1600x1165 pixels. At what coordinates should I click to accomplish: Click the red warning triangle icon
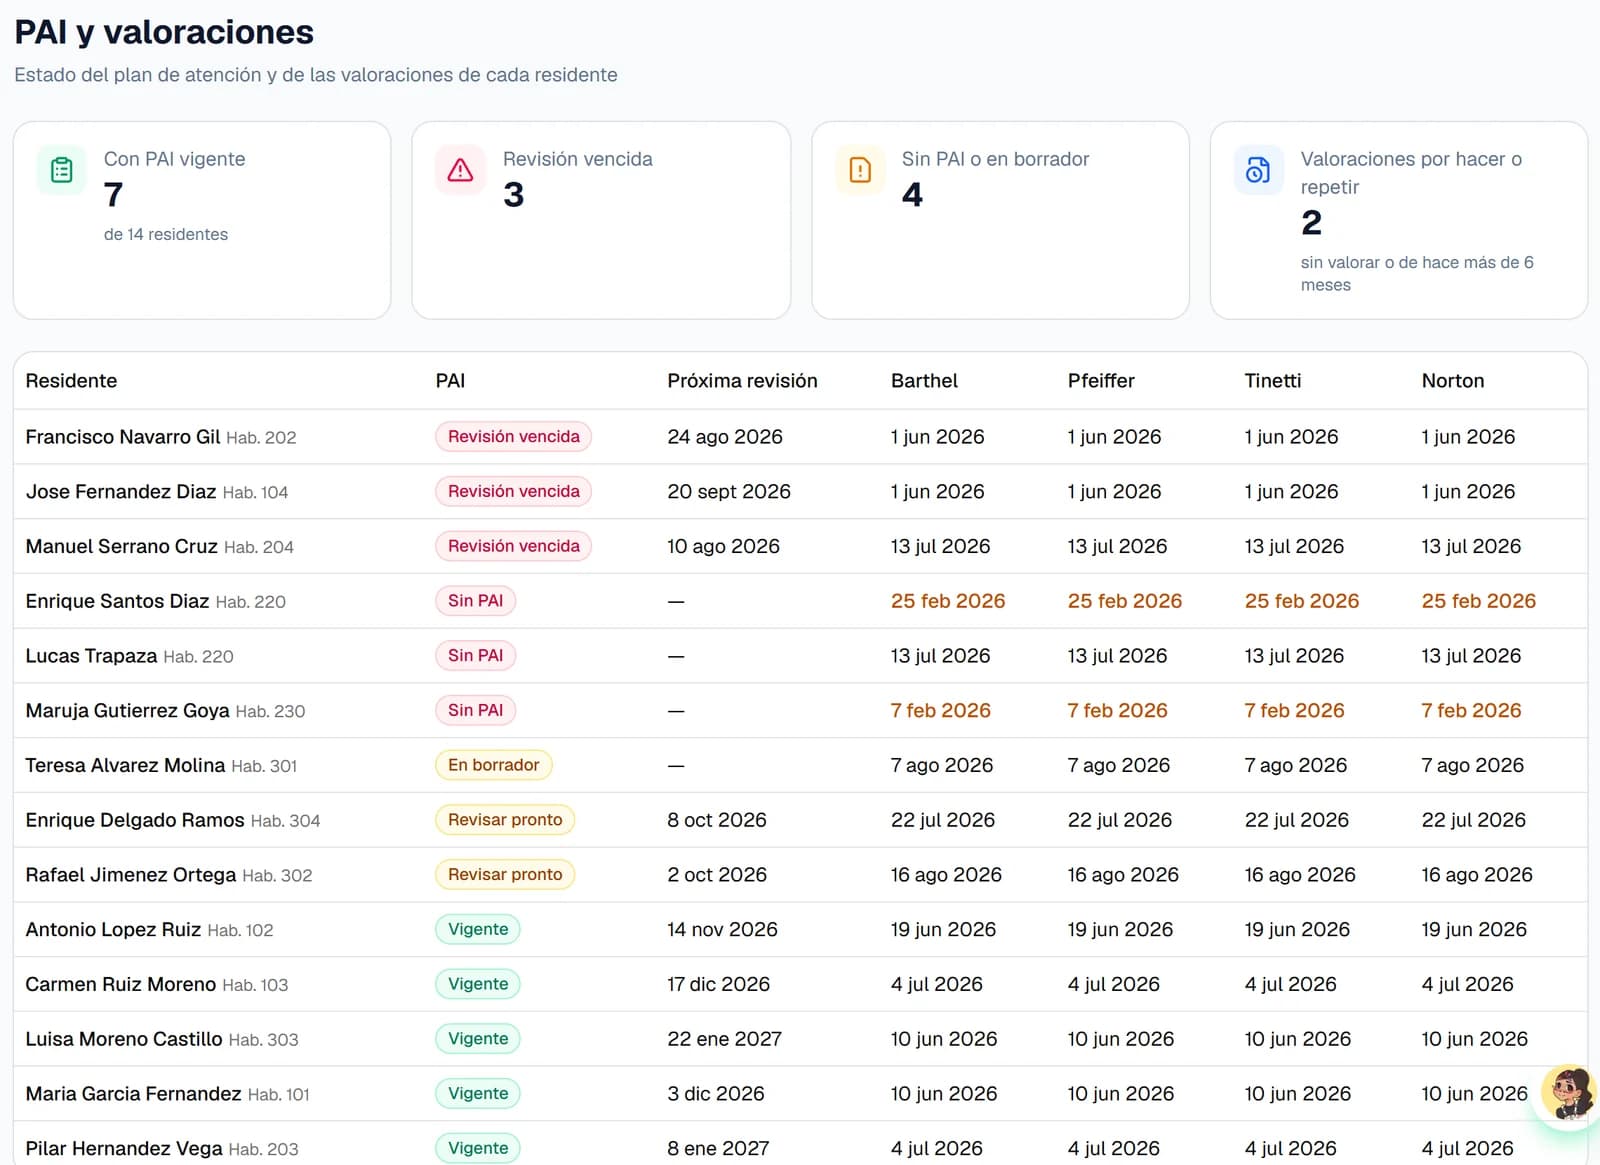[460, 170]
